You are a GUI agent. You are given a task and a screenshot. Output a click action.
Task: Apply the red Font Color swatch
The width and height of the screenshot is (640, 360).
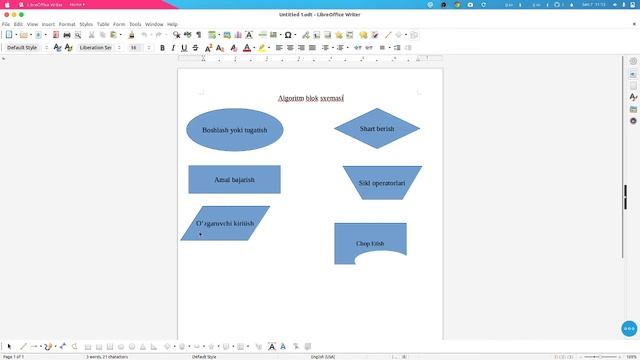point(247,48)
